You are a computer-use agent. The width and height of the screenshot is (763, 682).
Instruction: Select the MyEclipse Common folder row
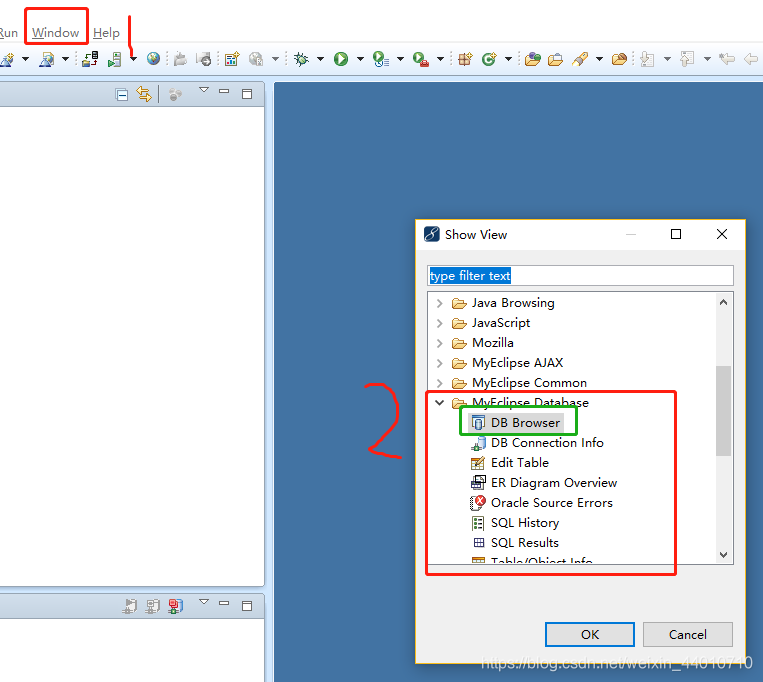click(x=519, y=383)
